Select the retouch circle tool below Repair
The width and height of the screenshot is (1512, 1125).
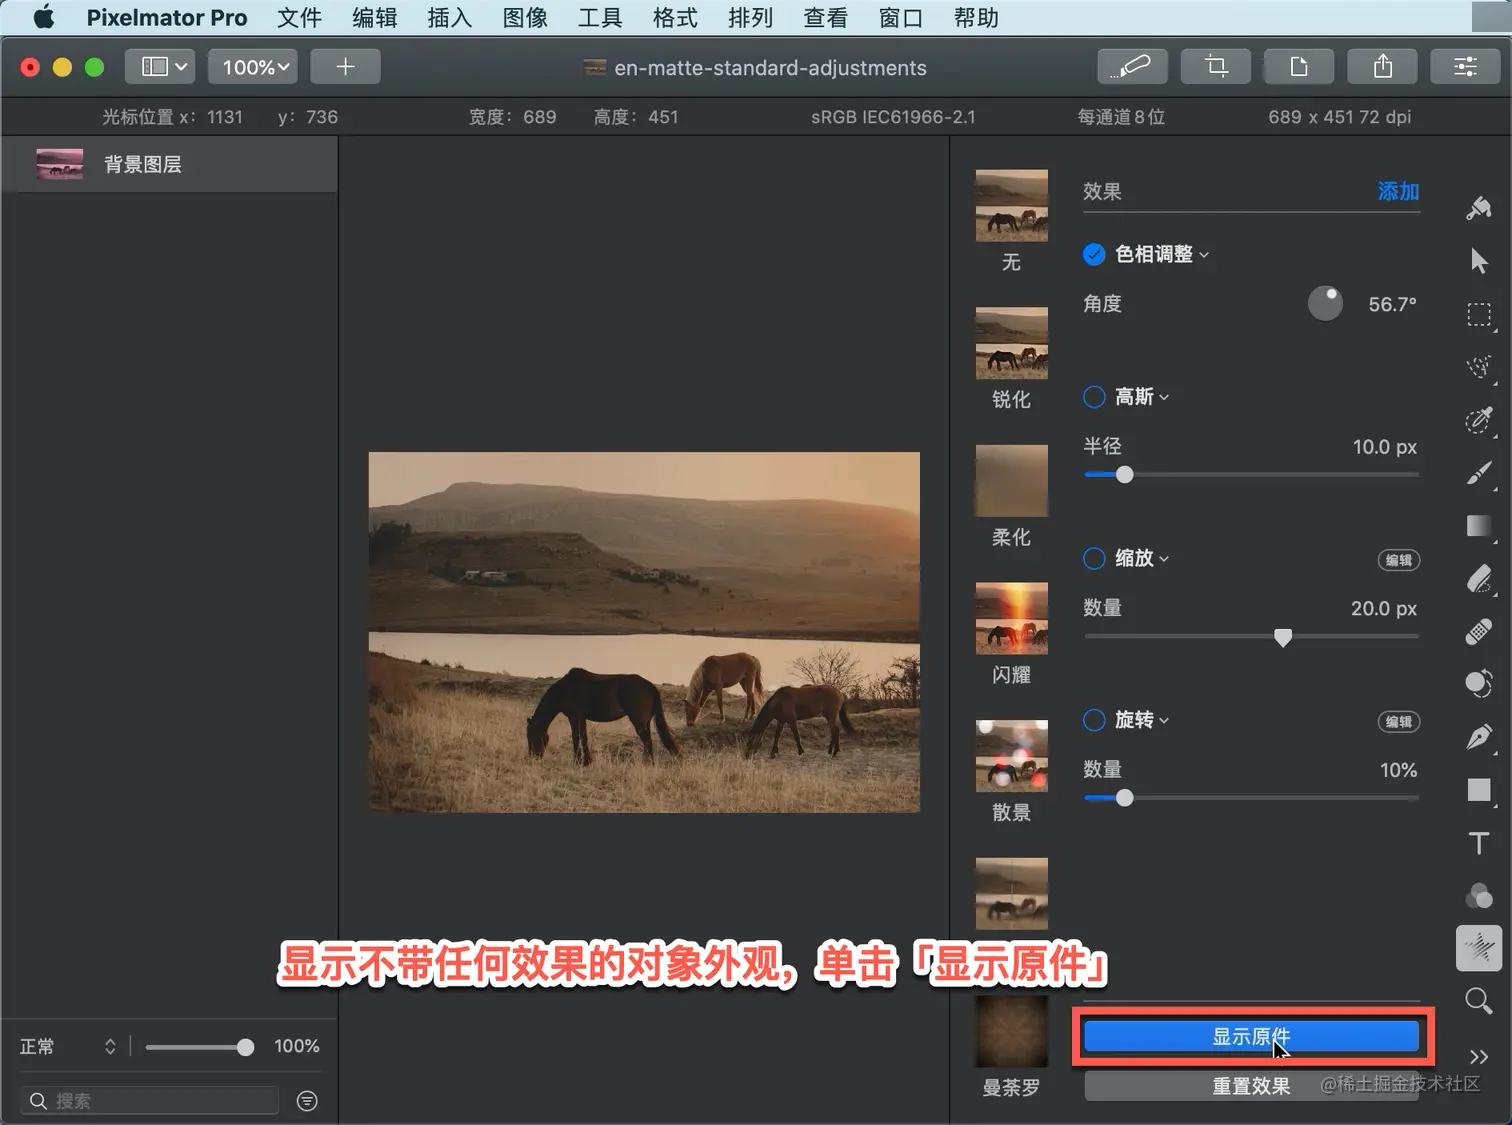1479,684
